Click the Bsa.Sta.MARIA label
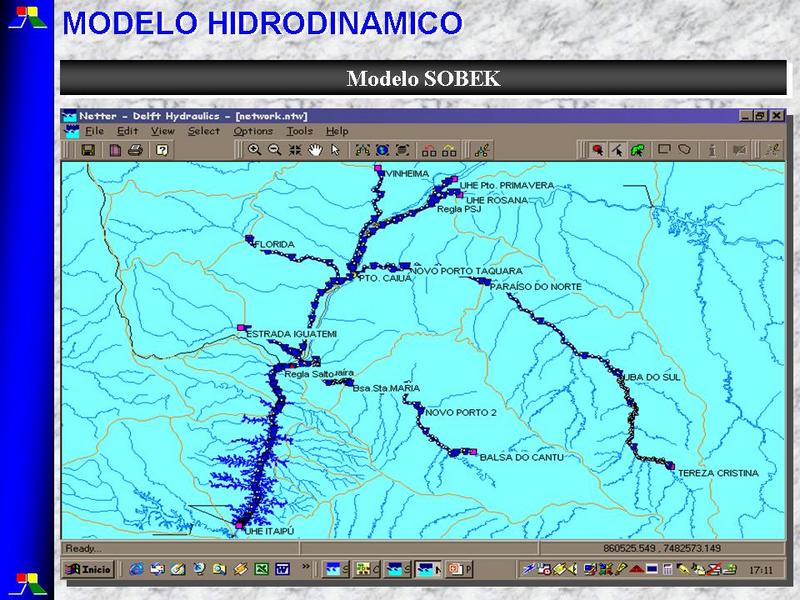The width and height of the screenshot is (800, 600). pyautogui.click(x=386, y=388)
